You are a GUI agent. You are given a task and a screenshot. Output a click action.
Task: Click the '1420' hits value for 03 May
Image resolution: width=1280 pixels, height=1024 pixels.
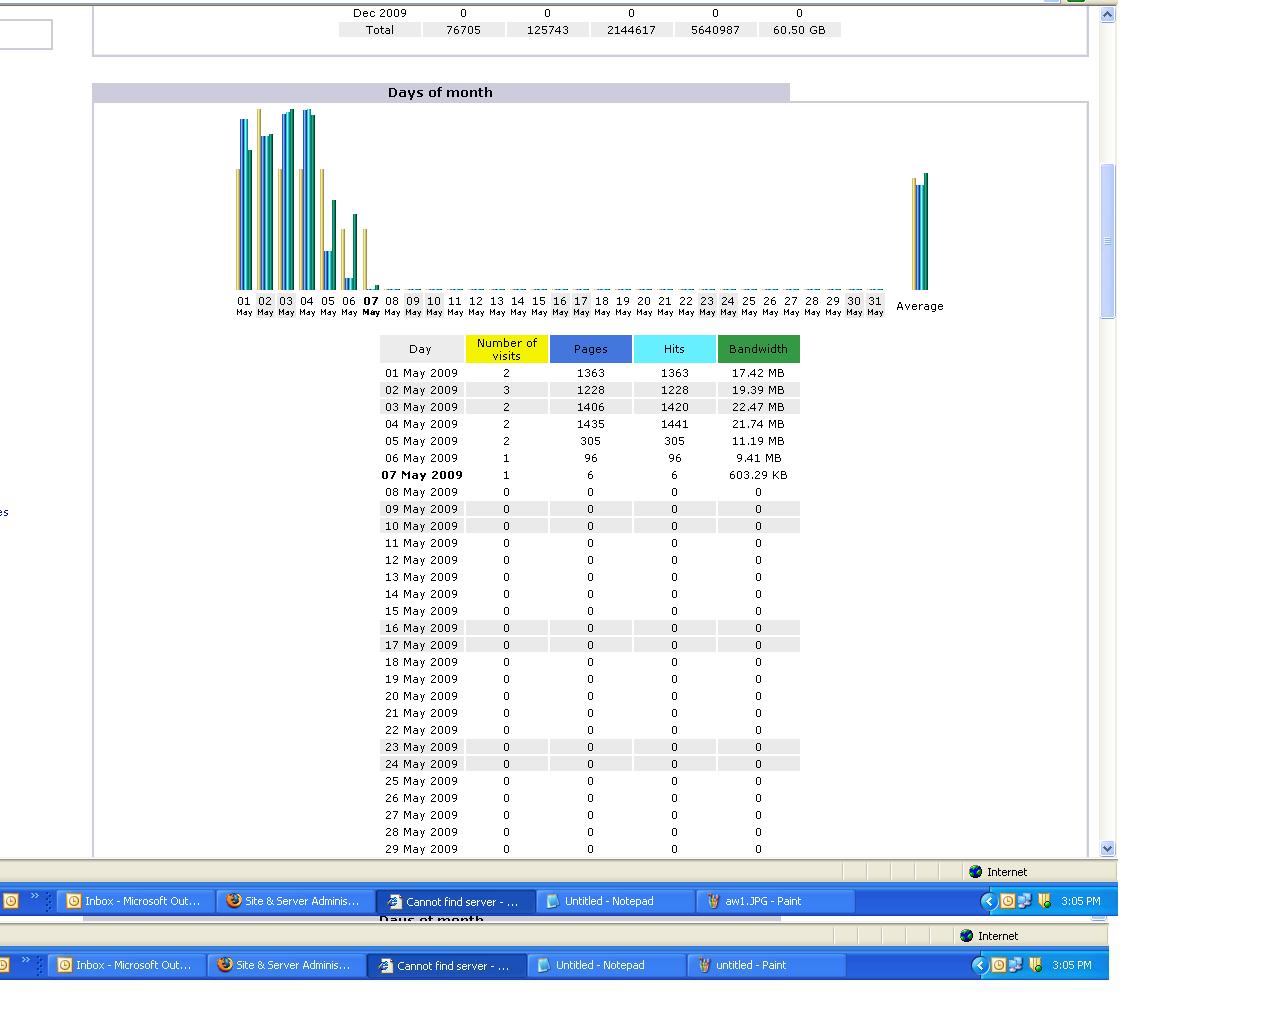click(674, 407)
